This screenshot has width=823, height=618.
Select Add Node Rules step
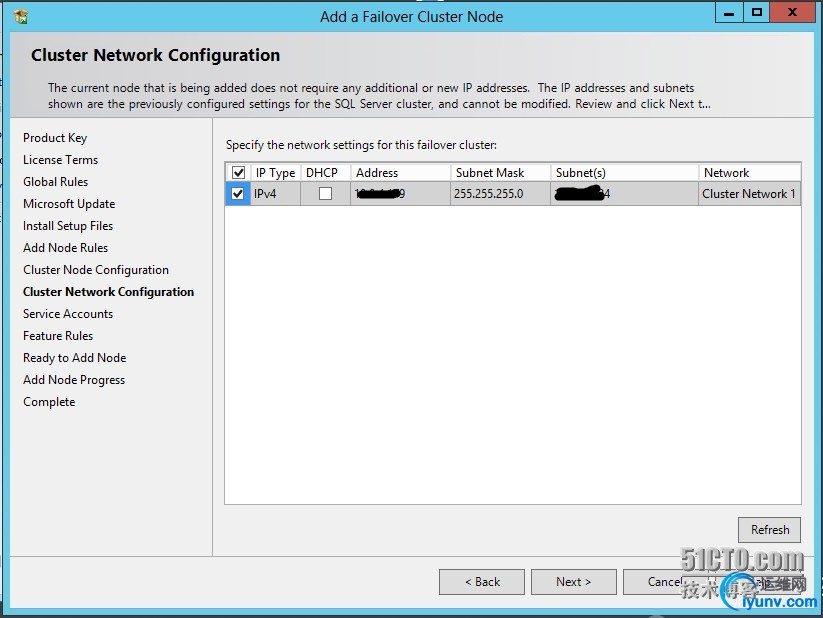pos(65,248)
